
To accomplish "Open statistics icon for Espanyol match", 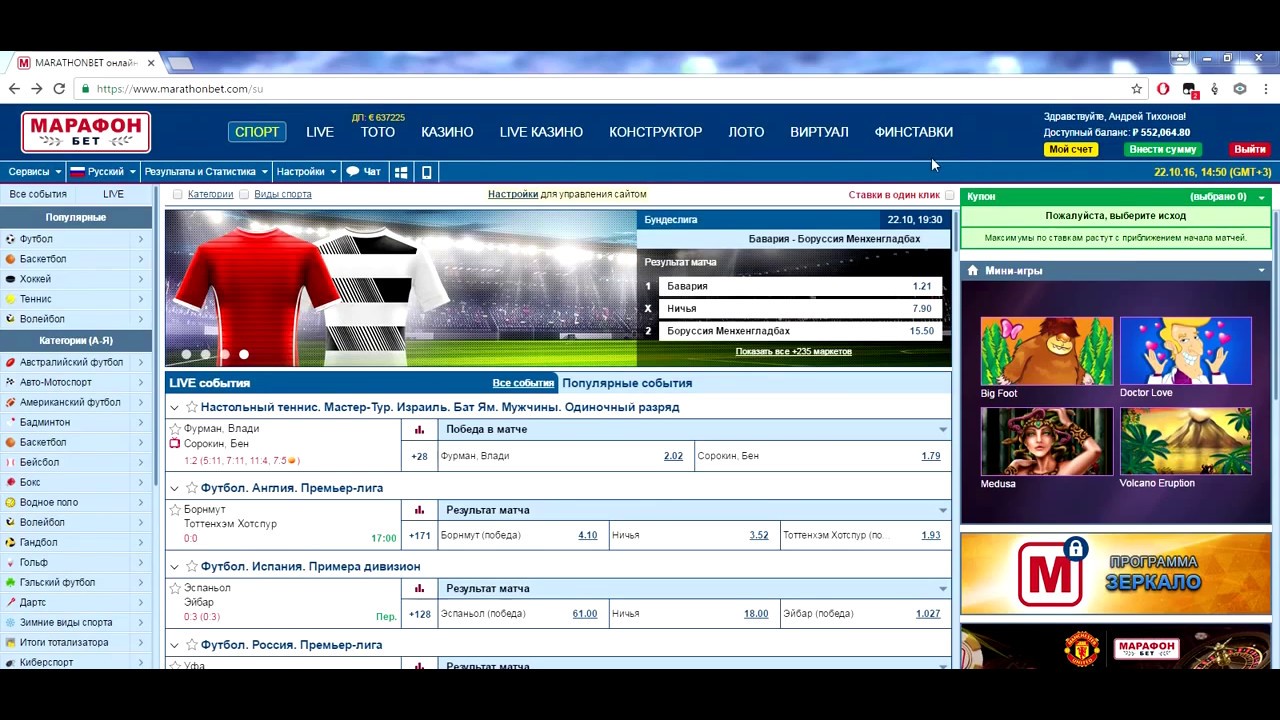I will click(x=419, y=588).
